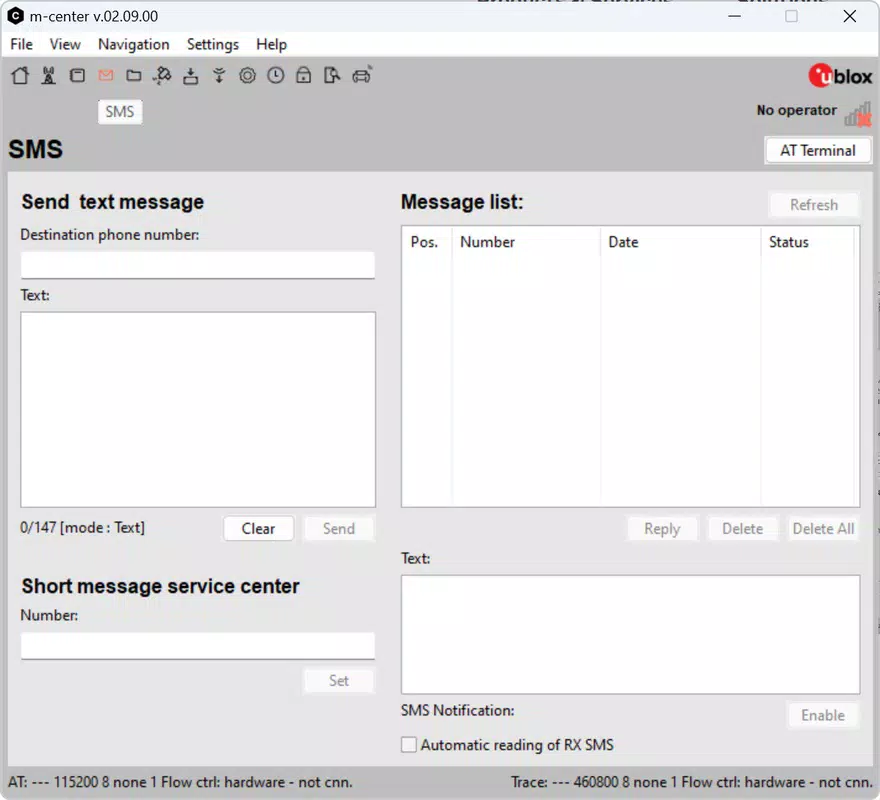Screen dimensions: 880x800
Task: Open the Settings menu
Action: [x=213, y=44]
